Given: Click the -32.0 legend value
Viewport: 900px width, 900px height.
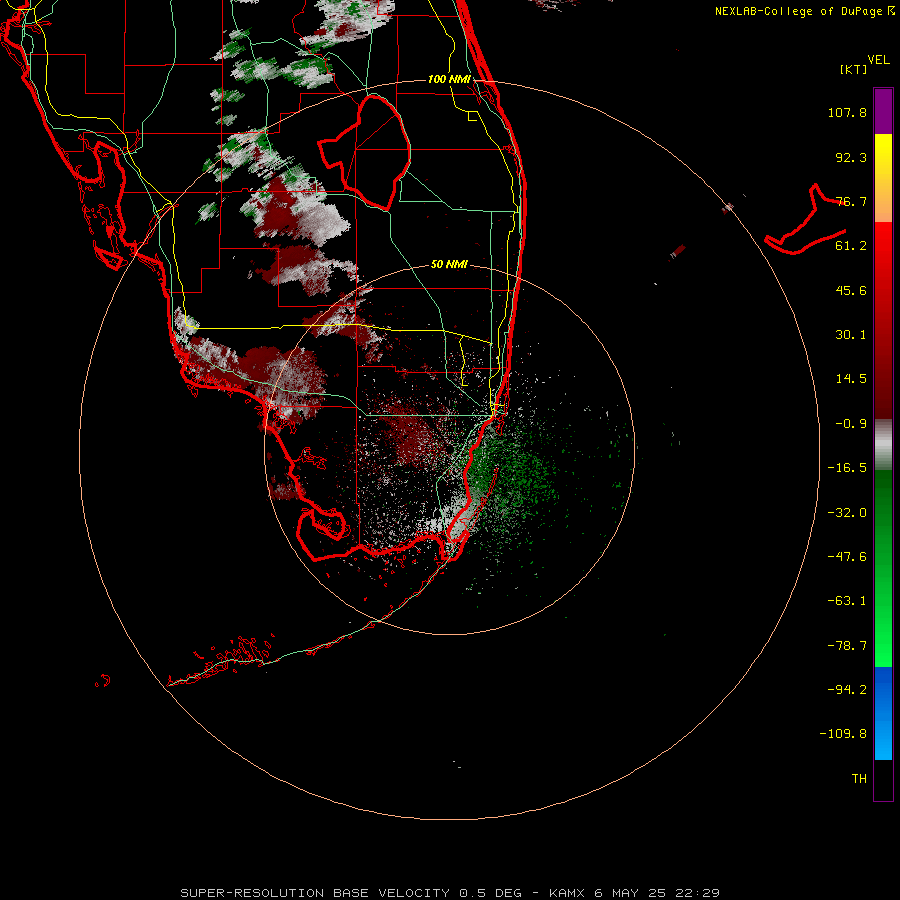Looking at the screenshot, I should [x=847, y=513].
